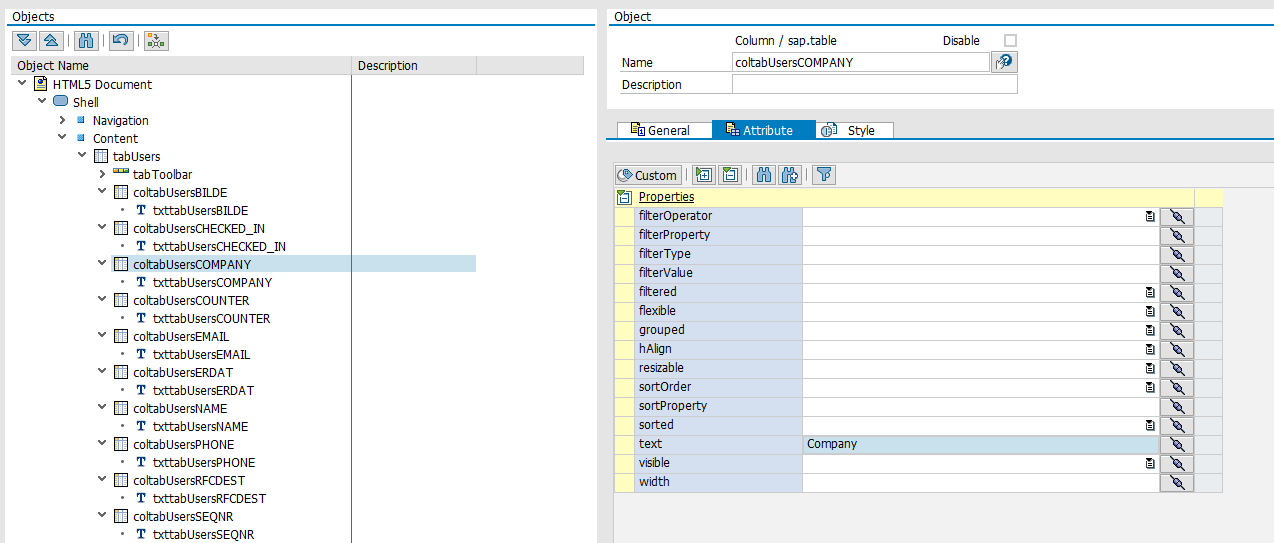Open the Style tab
Screen dimensions: 1274x543
(x=854, y=130)
